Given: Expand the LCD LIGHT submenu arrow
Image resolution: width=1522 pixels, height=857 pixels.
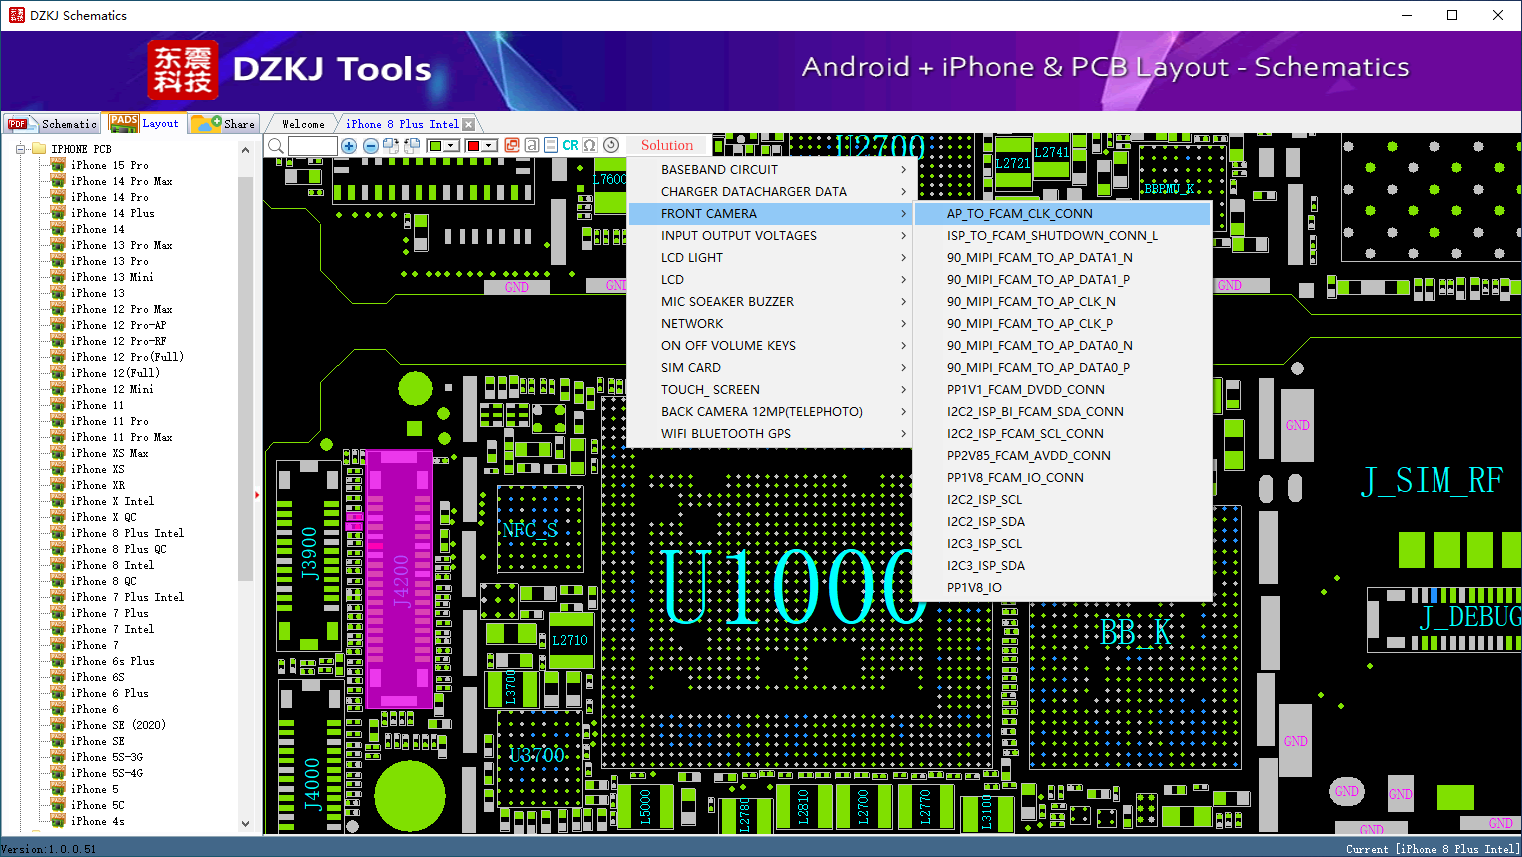Looking at the screenshot, I should coord(903,258).
